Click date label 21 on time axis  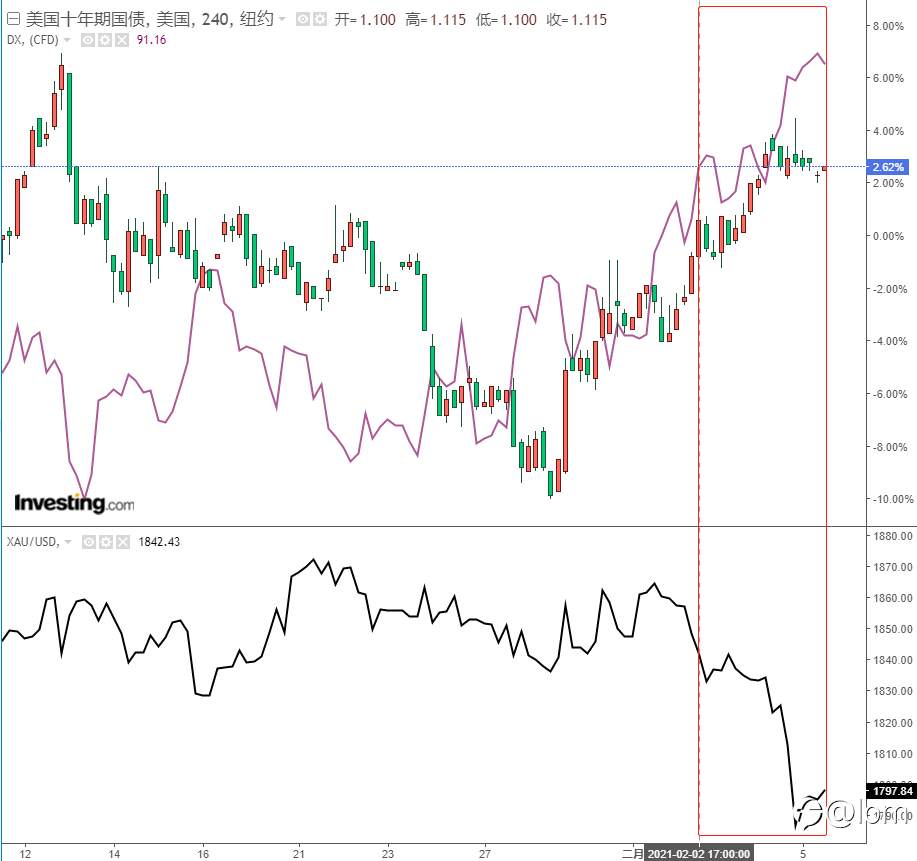pyautogui.click(x=299, y=854)
